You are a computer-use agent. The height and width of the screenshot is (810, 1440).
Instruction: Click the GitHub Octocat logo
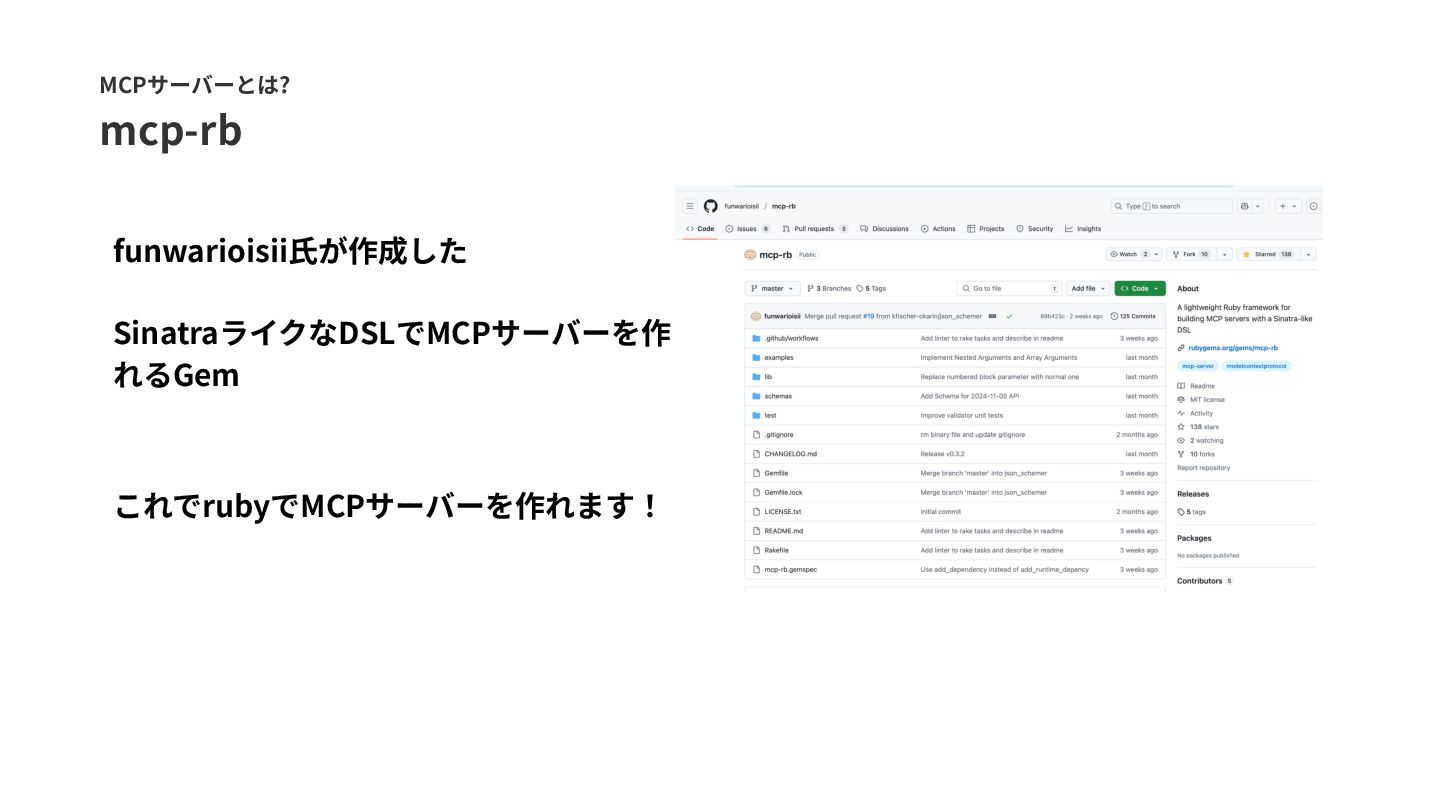click(x=710, y=206)
